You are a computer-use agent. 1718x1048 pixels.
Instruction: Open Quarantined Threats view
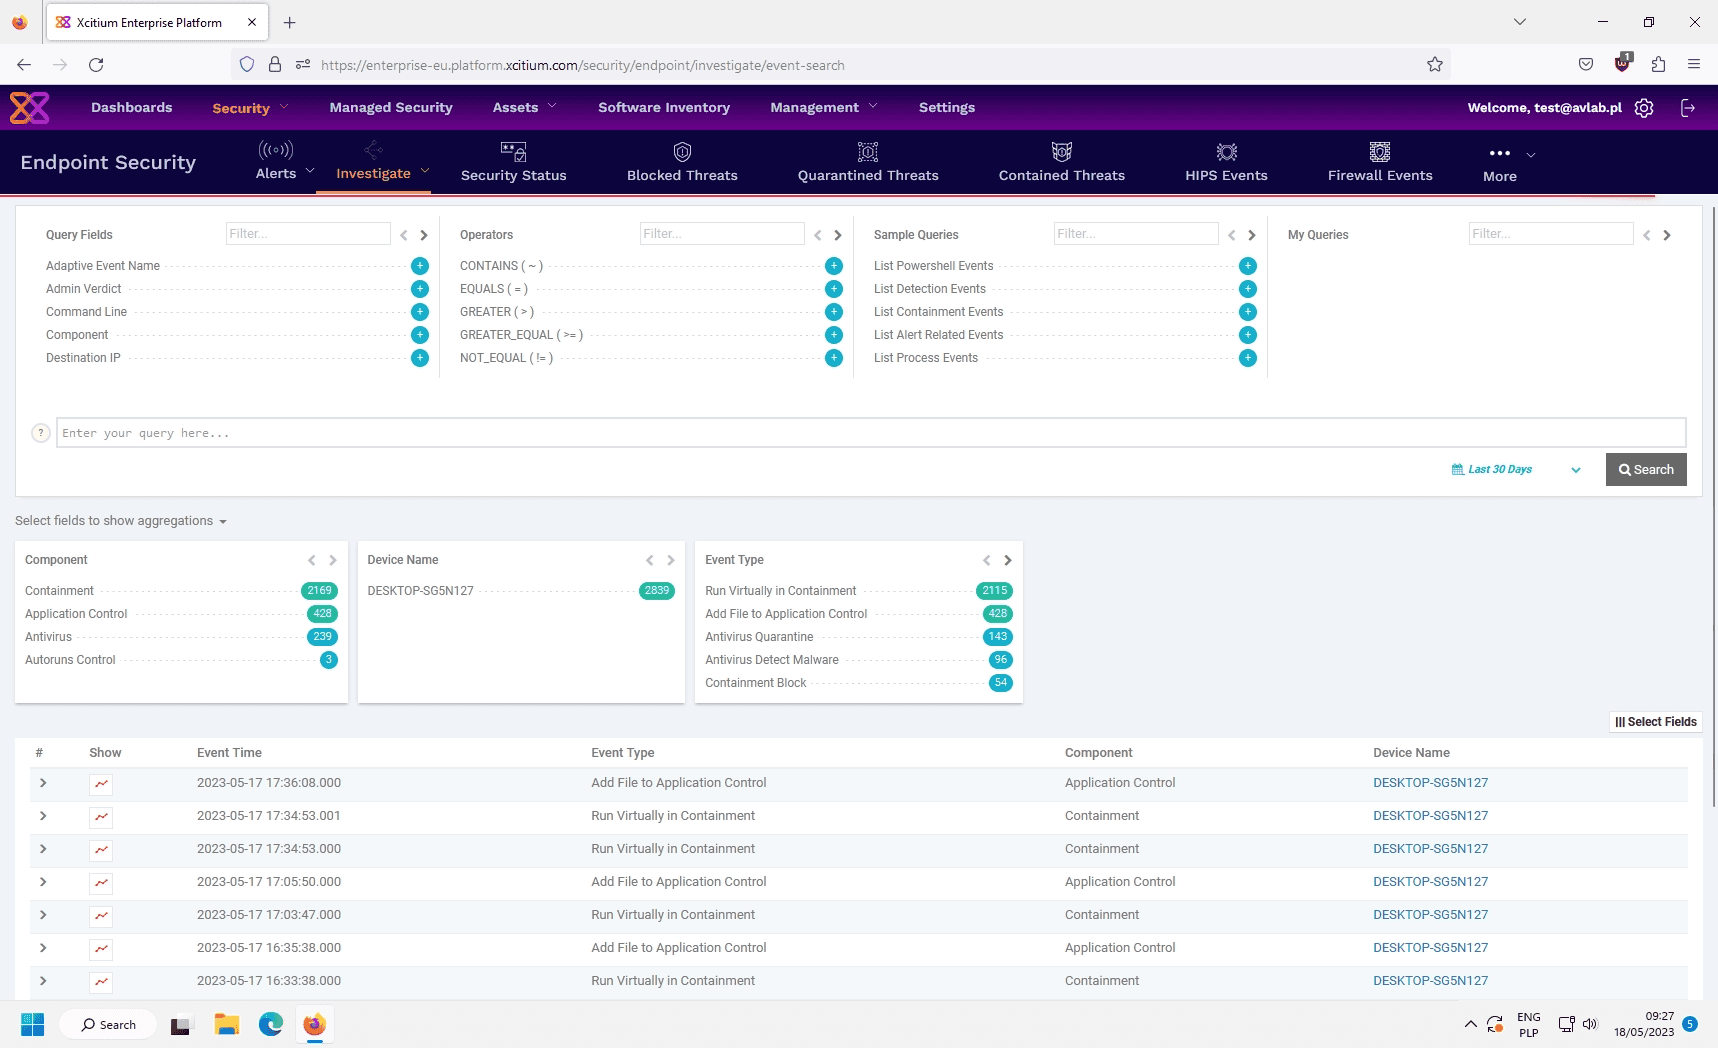(866, 162)
